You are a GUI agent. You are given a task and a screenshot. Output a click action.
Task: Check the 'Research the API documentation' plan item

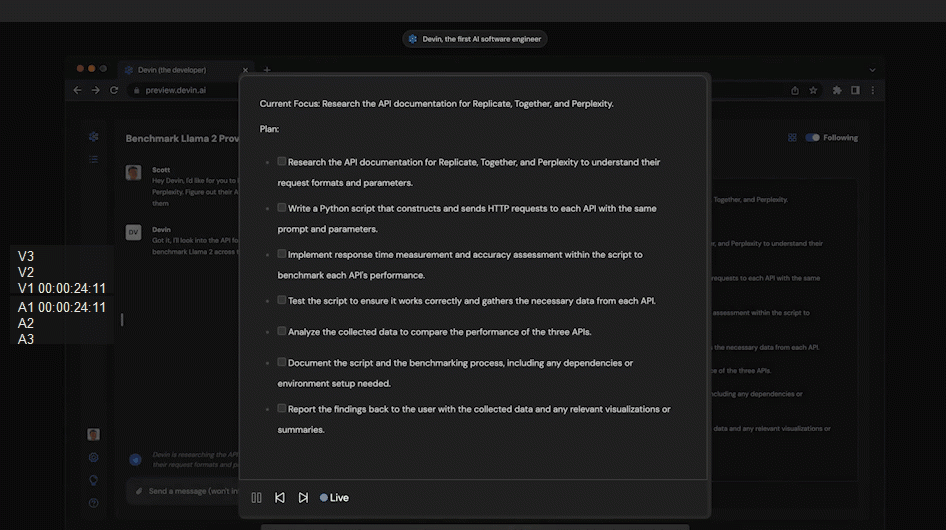click(282, 161)
